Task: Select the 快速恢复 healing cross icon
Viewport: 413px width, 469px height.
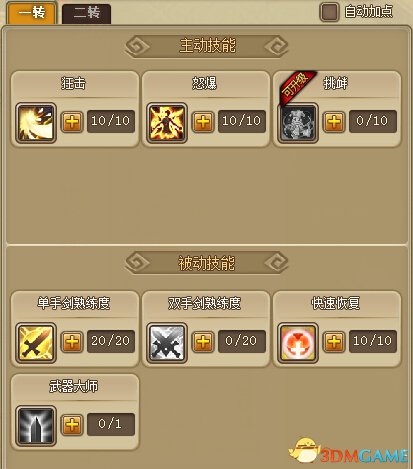Action: click(x=298, y=343)
